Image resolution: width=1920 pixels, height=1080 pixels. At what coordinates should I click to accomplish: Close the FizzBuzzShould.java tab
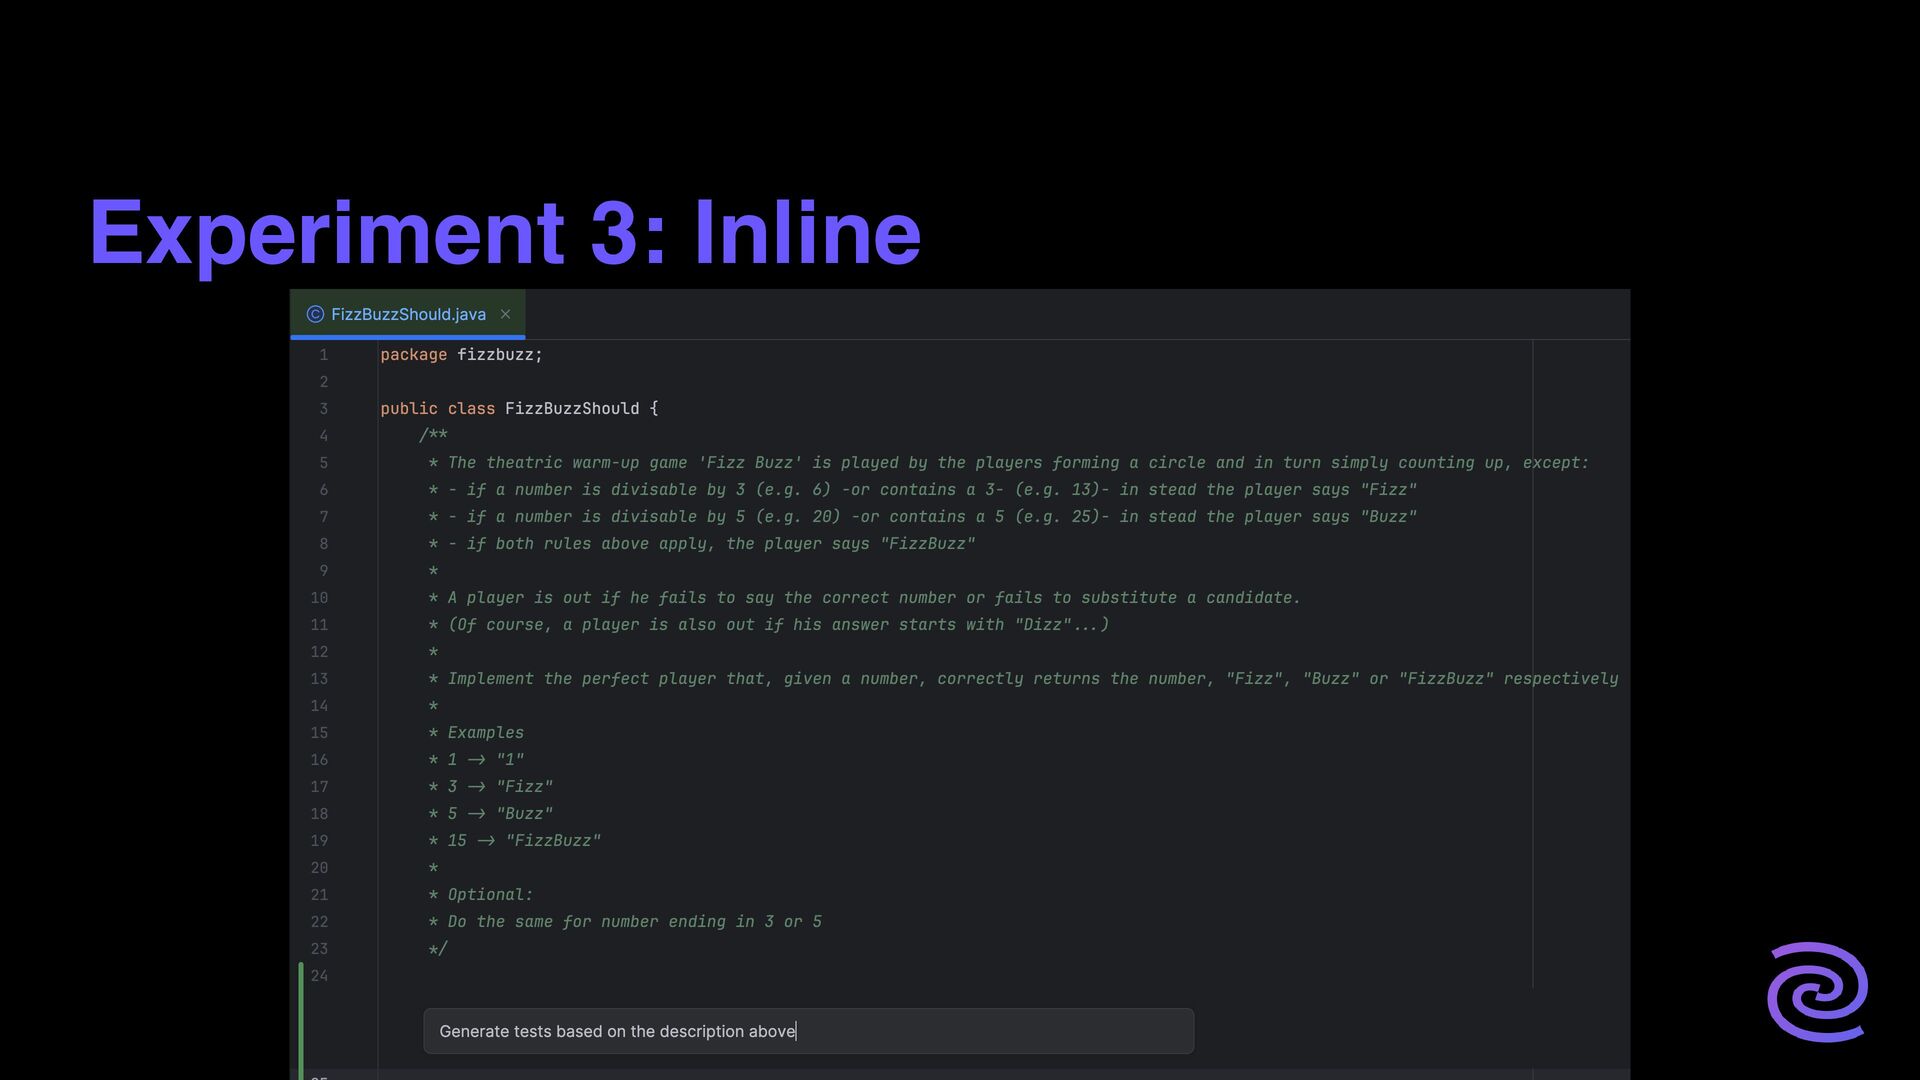click(505, 314)
